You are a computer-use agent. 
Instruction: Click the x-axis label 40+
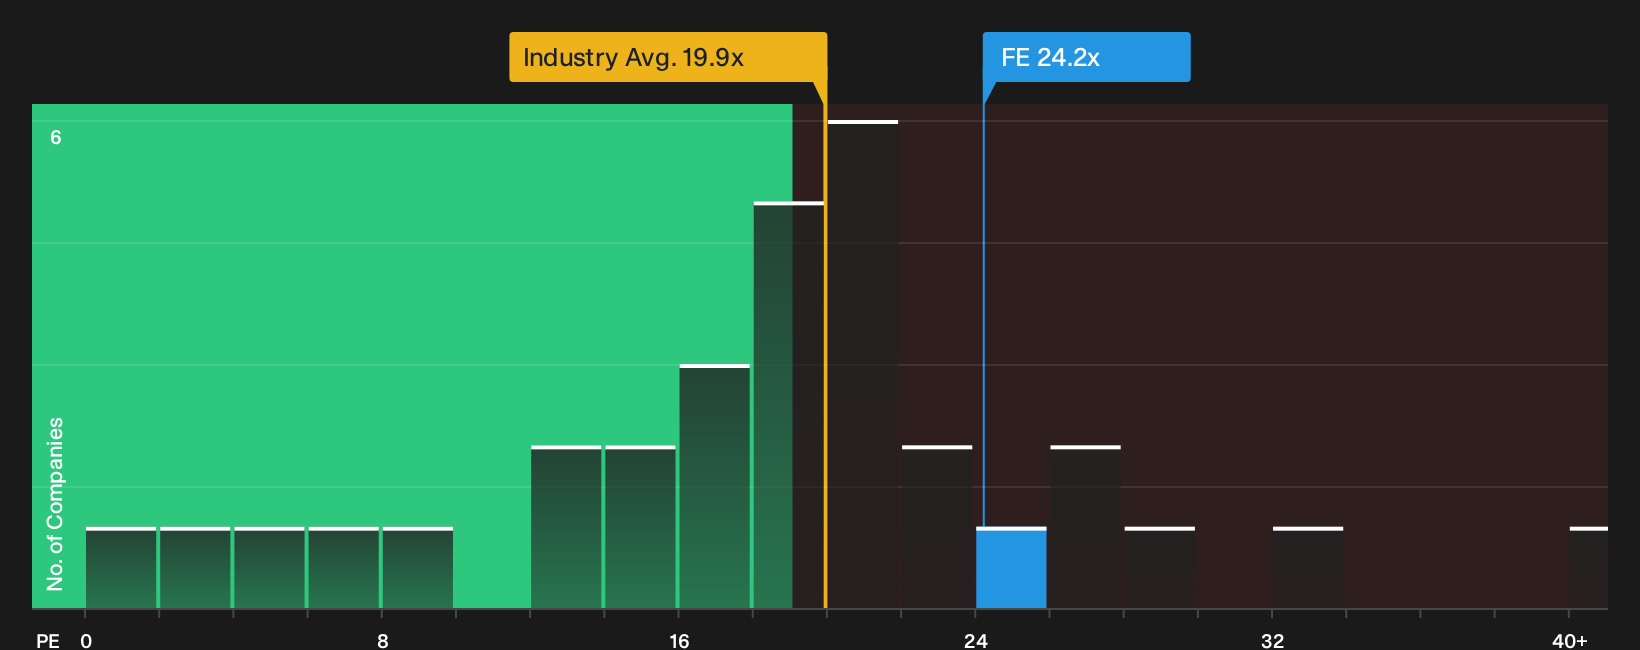(1569, 640)
